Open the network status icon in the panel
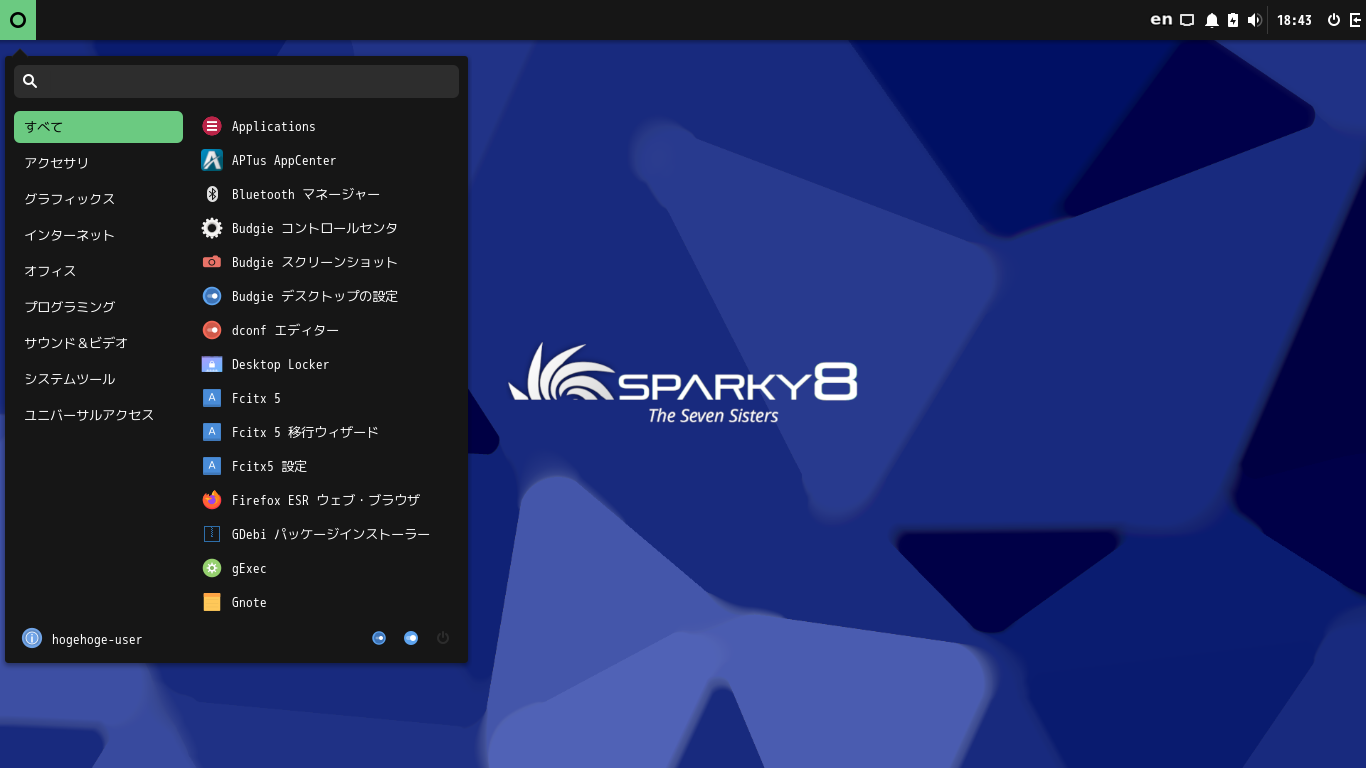 coord(1187,20)
